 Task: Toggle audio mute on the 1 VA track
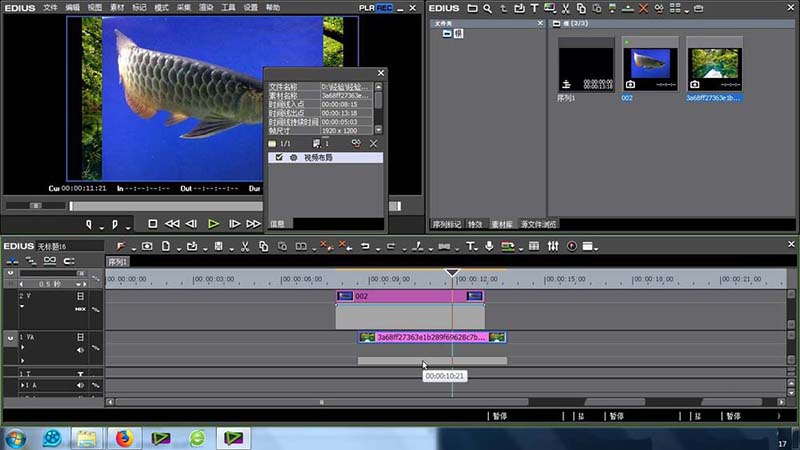[81, 350]
